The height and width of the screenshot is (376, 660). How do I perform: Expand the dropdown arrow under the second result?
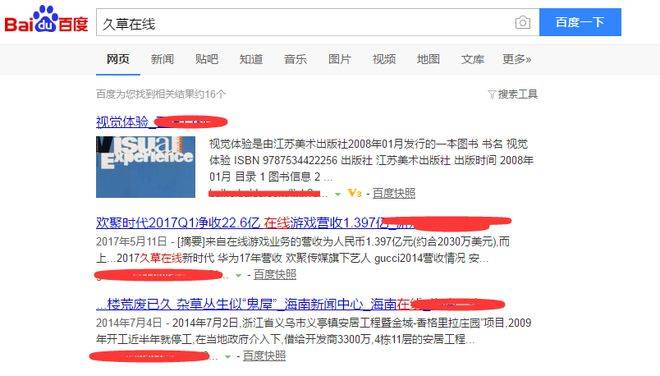(x=238, y=275)
